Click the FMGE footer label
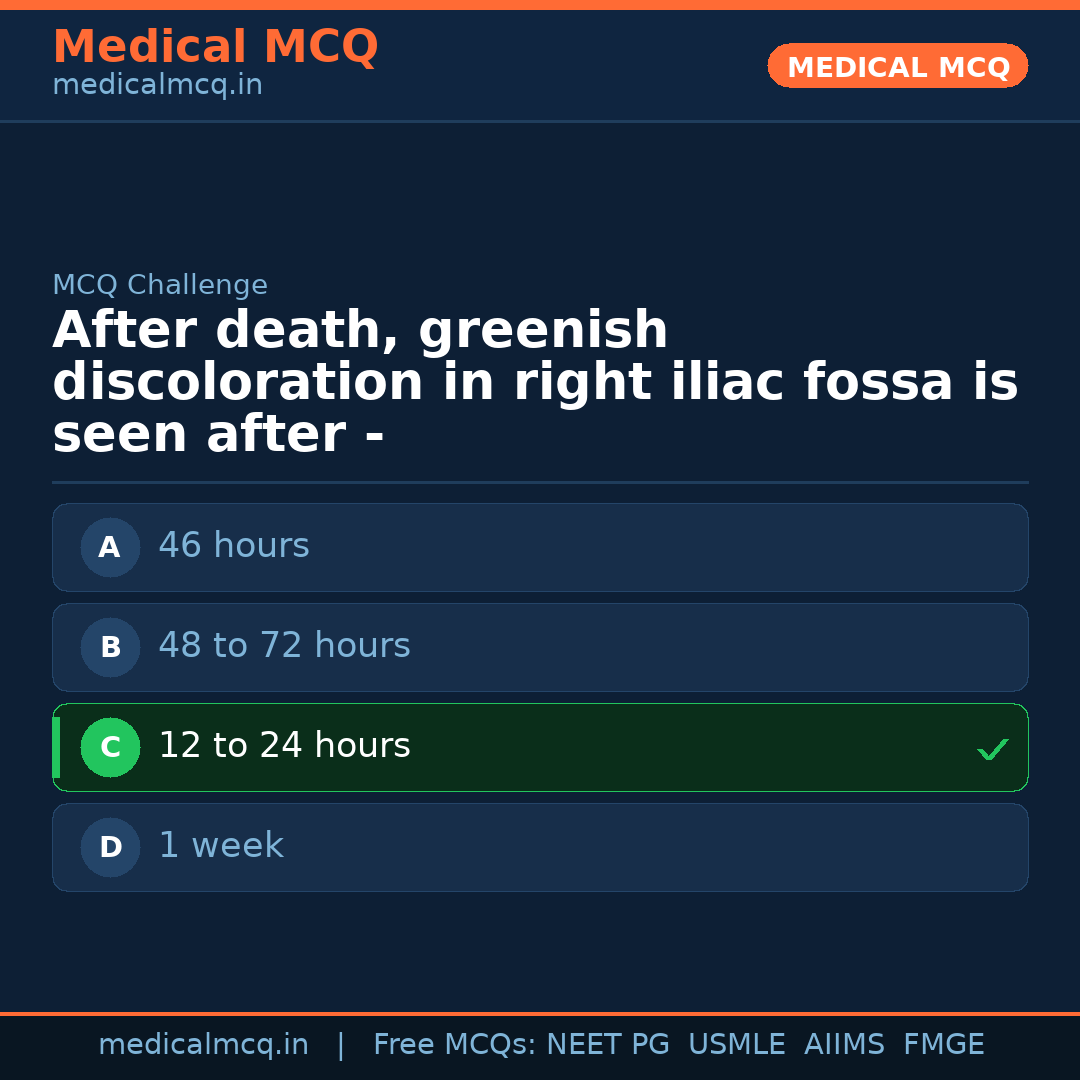The height and width of the screenshot is (1080, 1080). point(943,1045)
